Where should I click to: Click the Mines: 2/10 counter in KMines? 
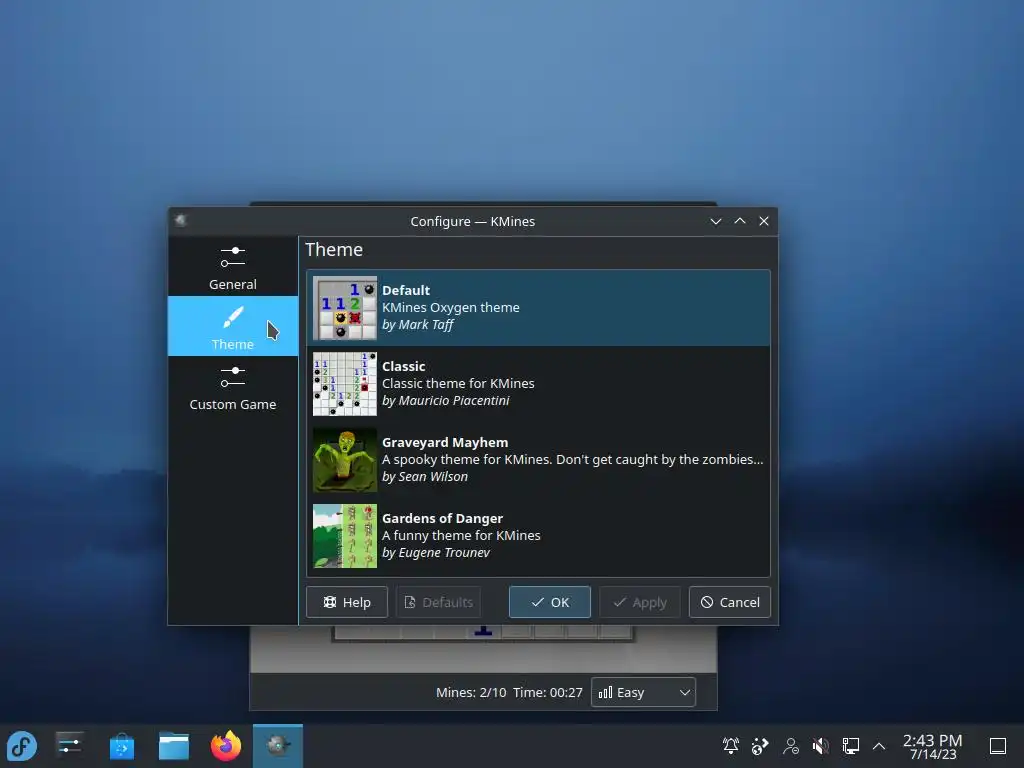coord(471,692)
